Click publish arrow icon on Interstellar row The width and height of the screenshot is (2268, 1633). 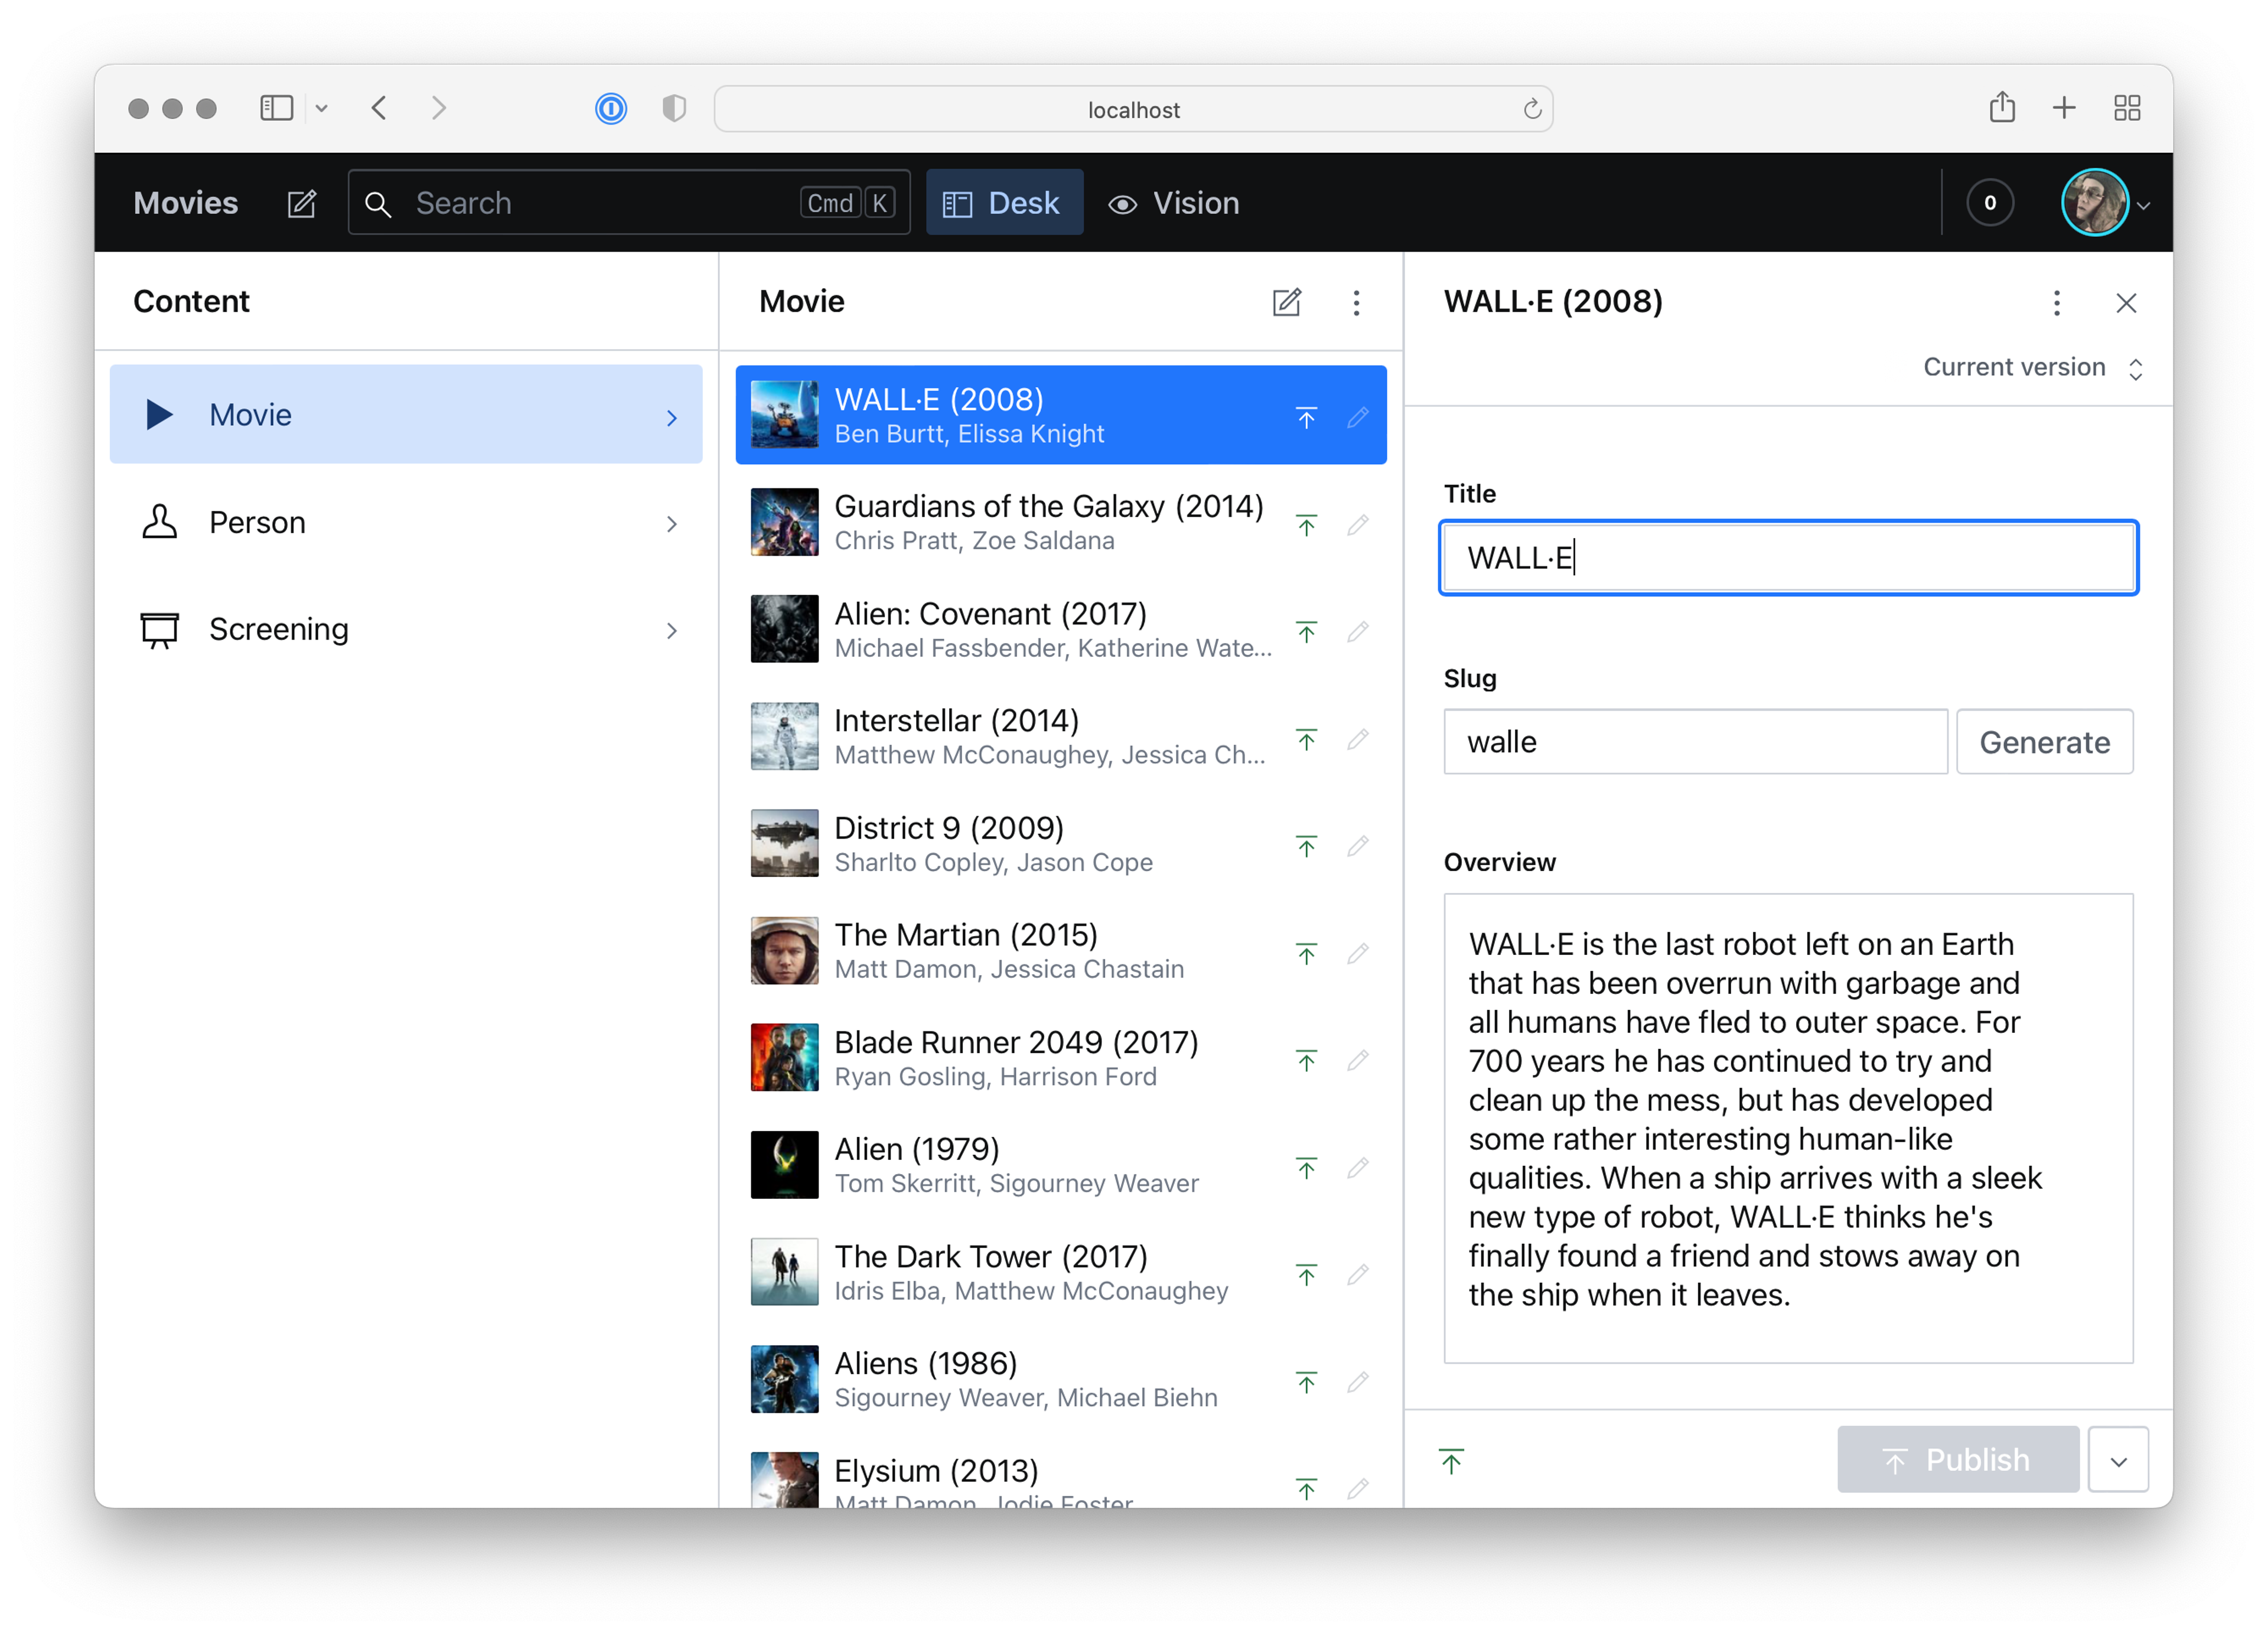(x=1306, y=739)
